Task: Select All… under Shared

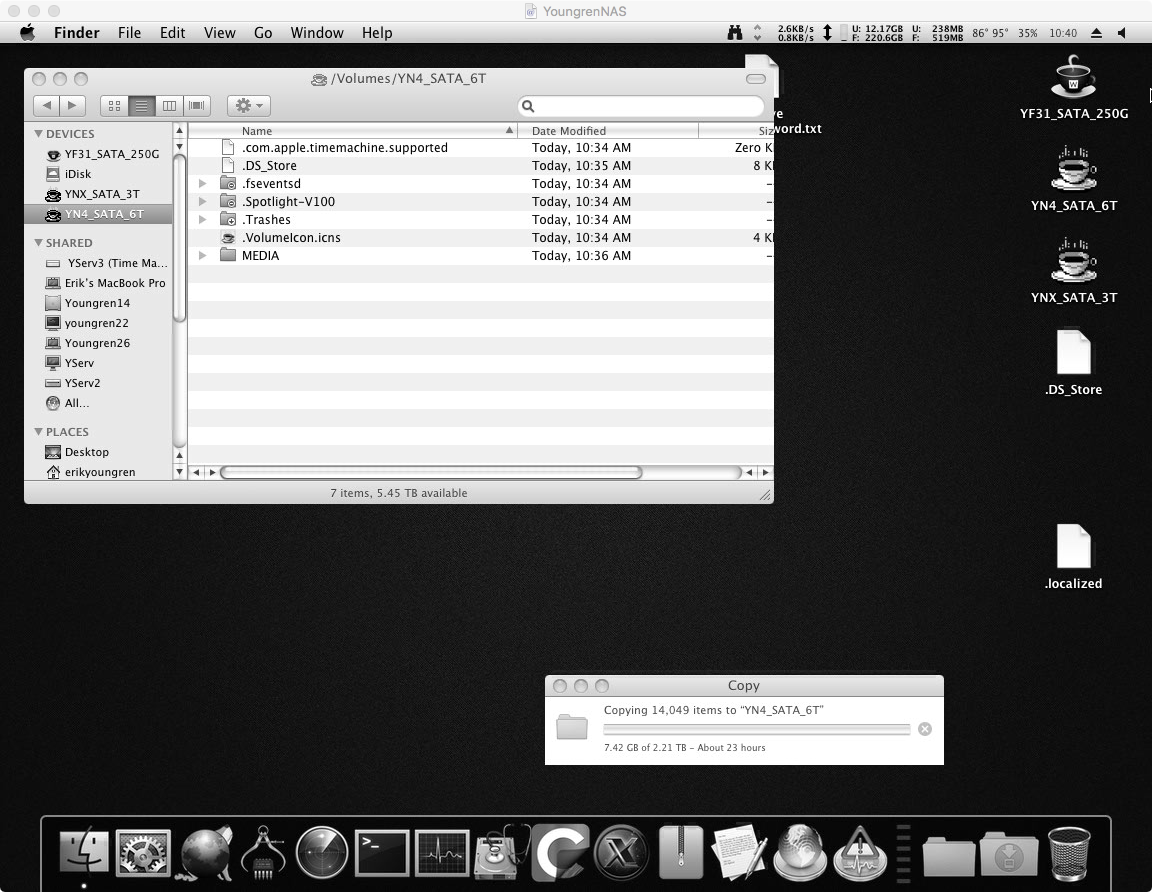Action: [99, 403]
